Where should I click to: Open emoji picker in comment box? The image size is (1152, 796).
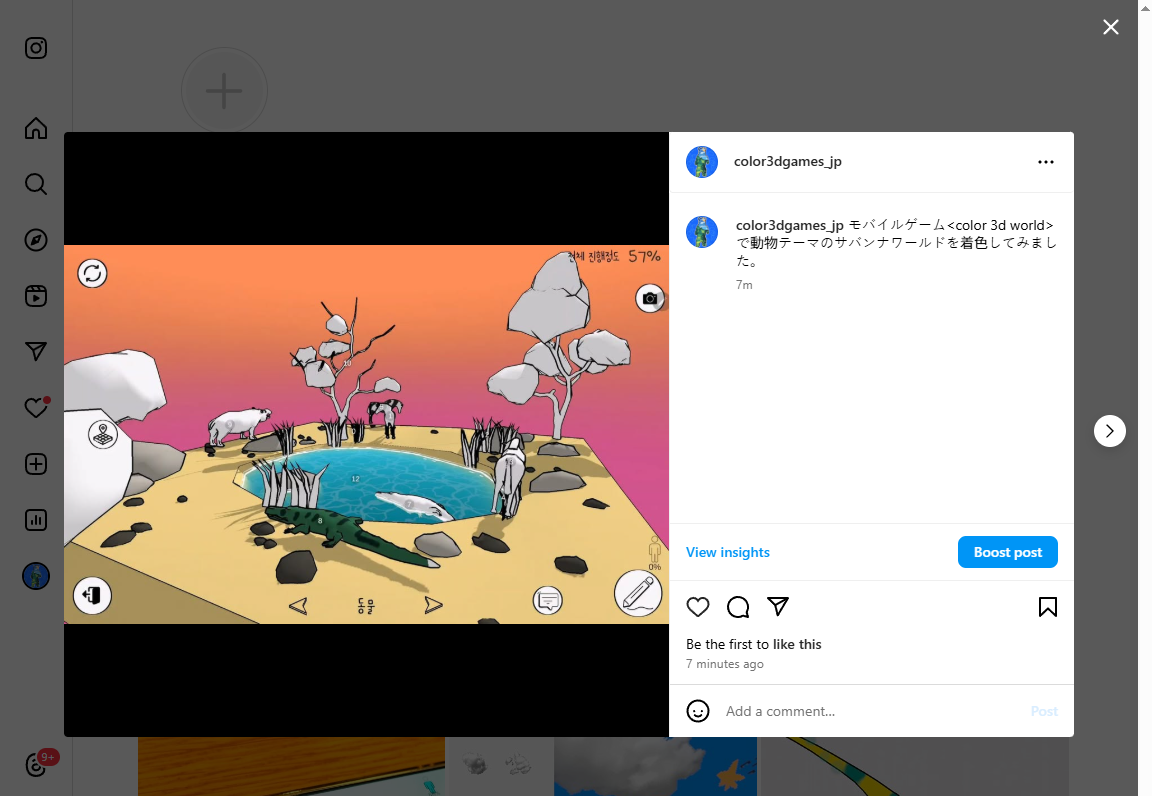tap(698, 711)
